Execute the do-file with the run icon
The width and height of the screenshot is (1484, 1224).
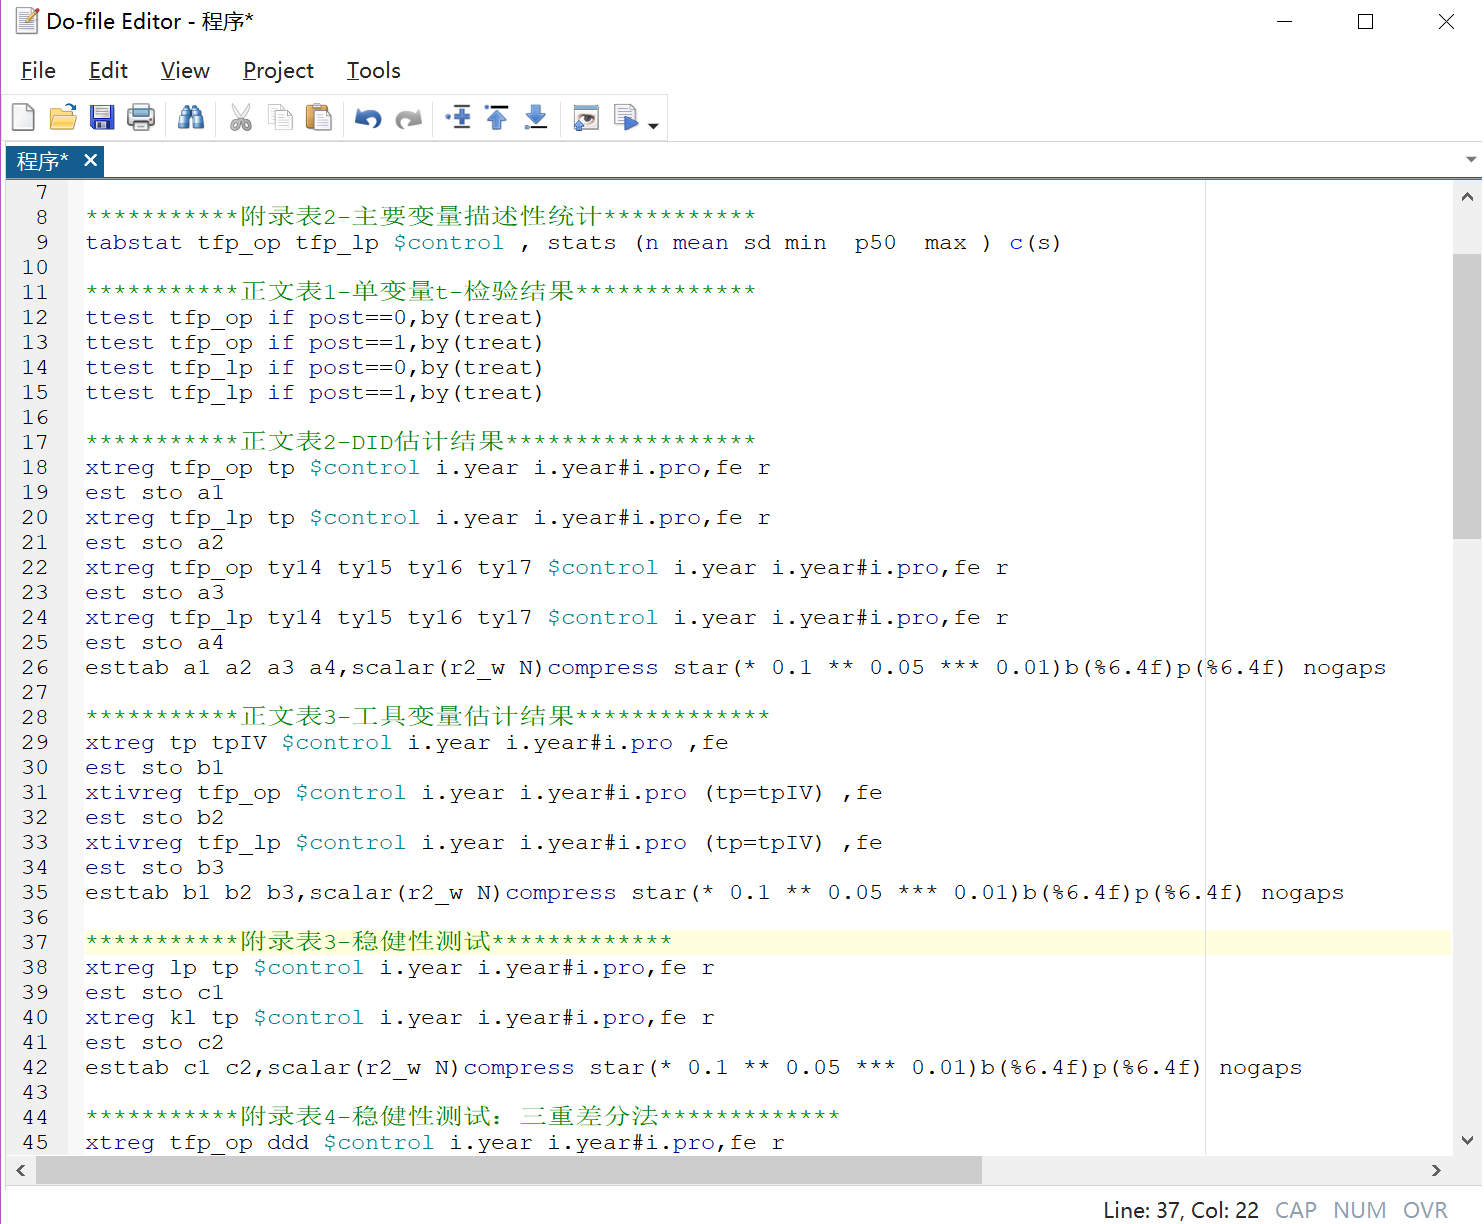click(x=626, y=118)
